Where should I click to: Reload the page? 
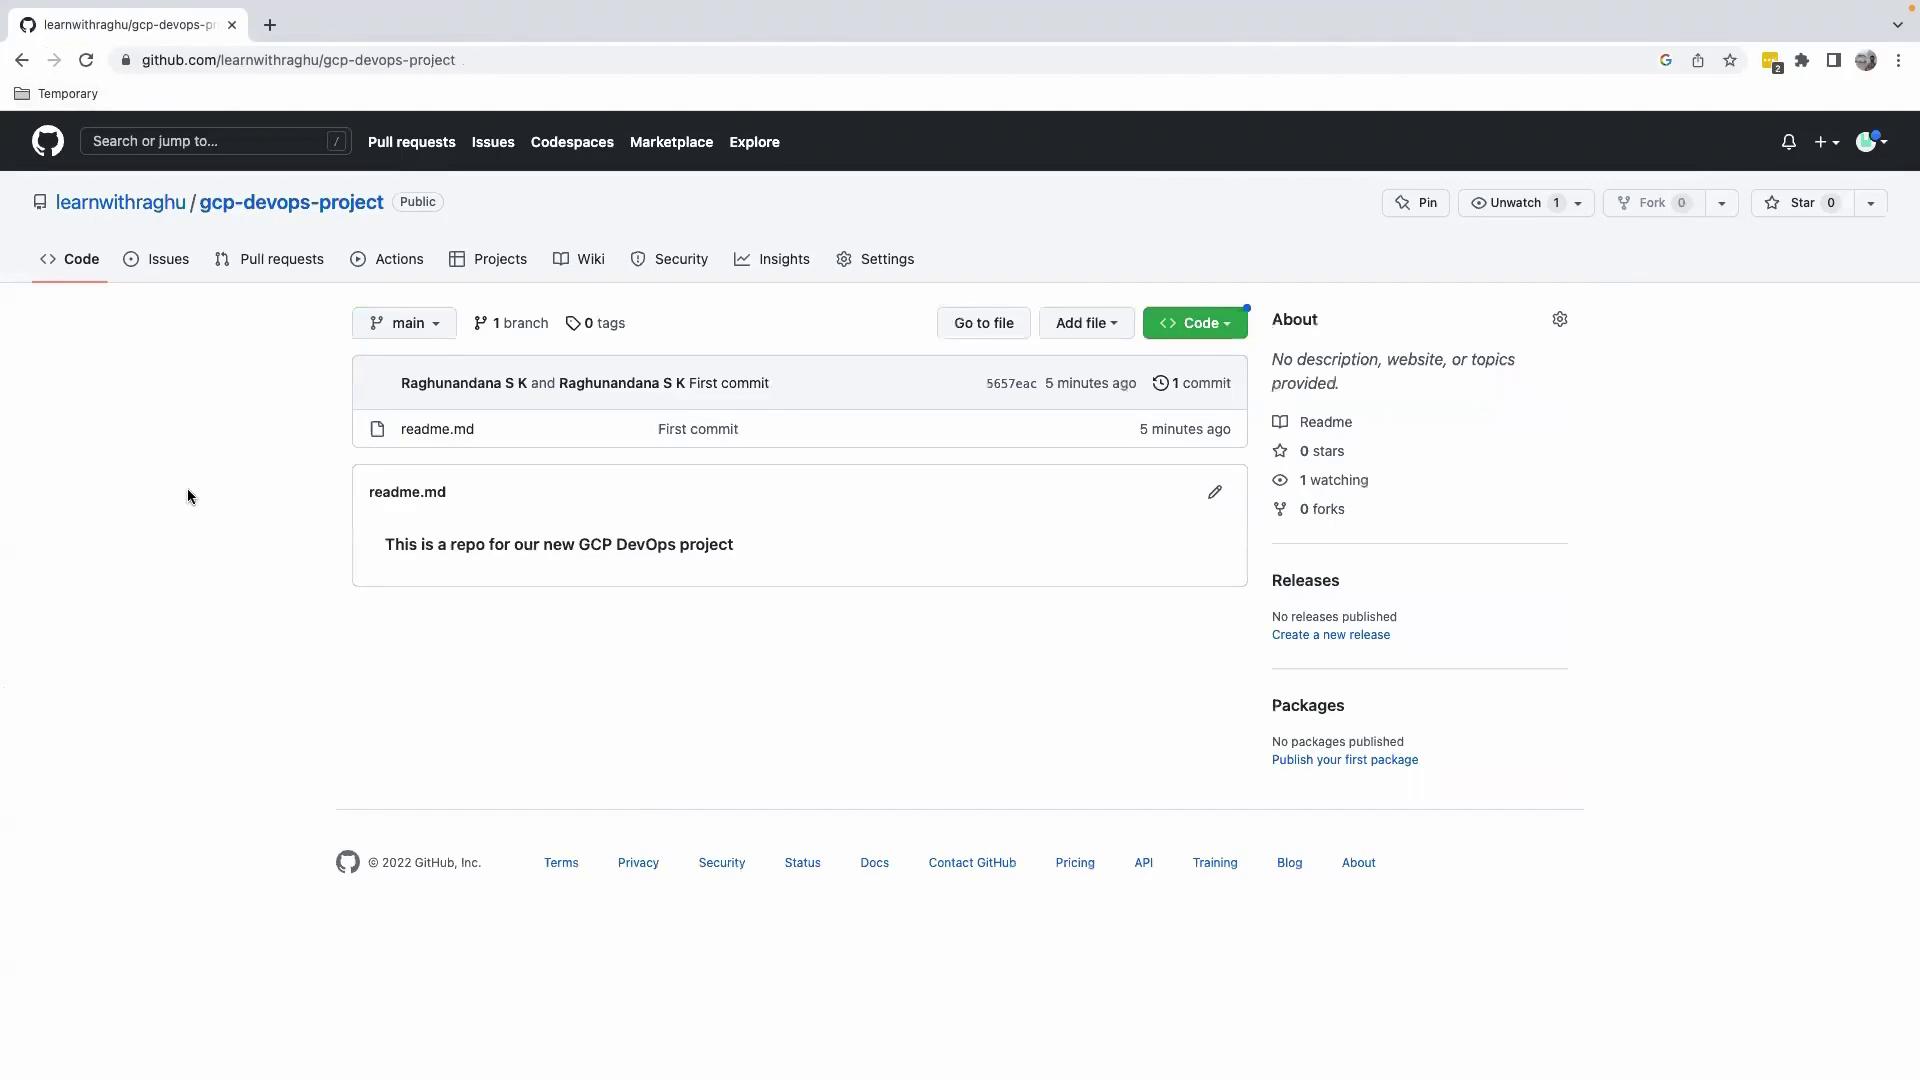tap(86, 60)
